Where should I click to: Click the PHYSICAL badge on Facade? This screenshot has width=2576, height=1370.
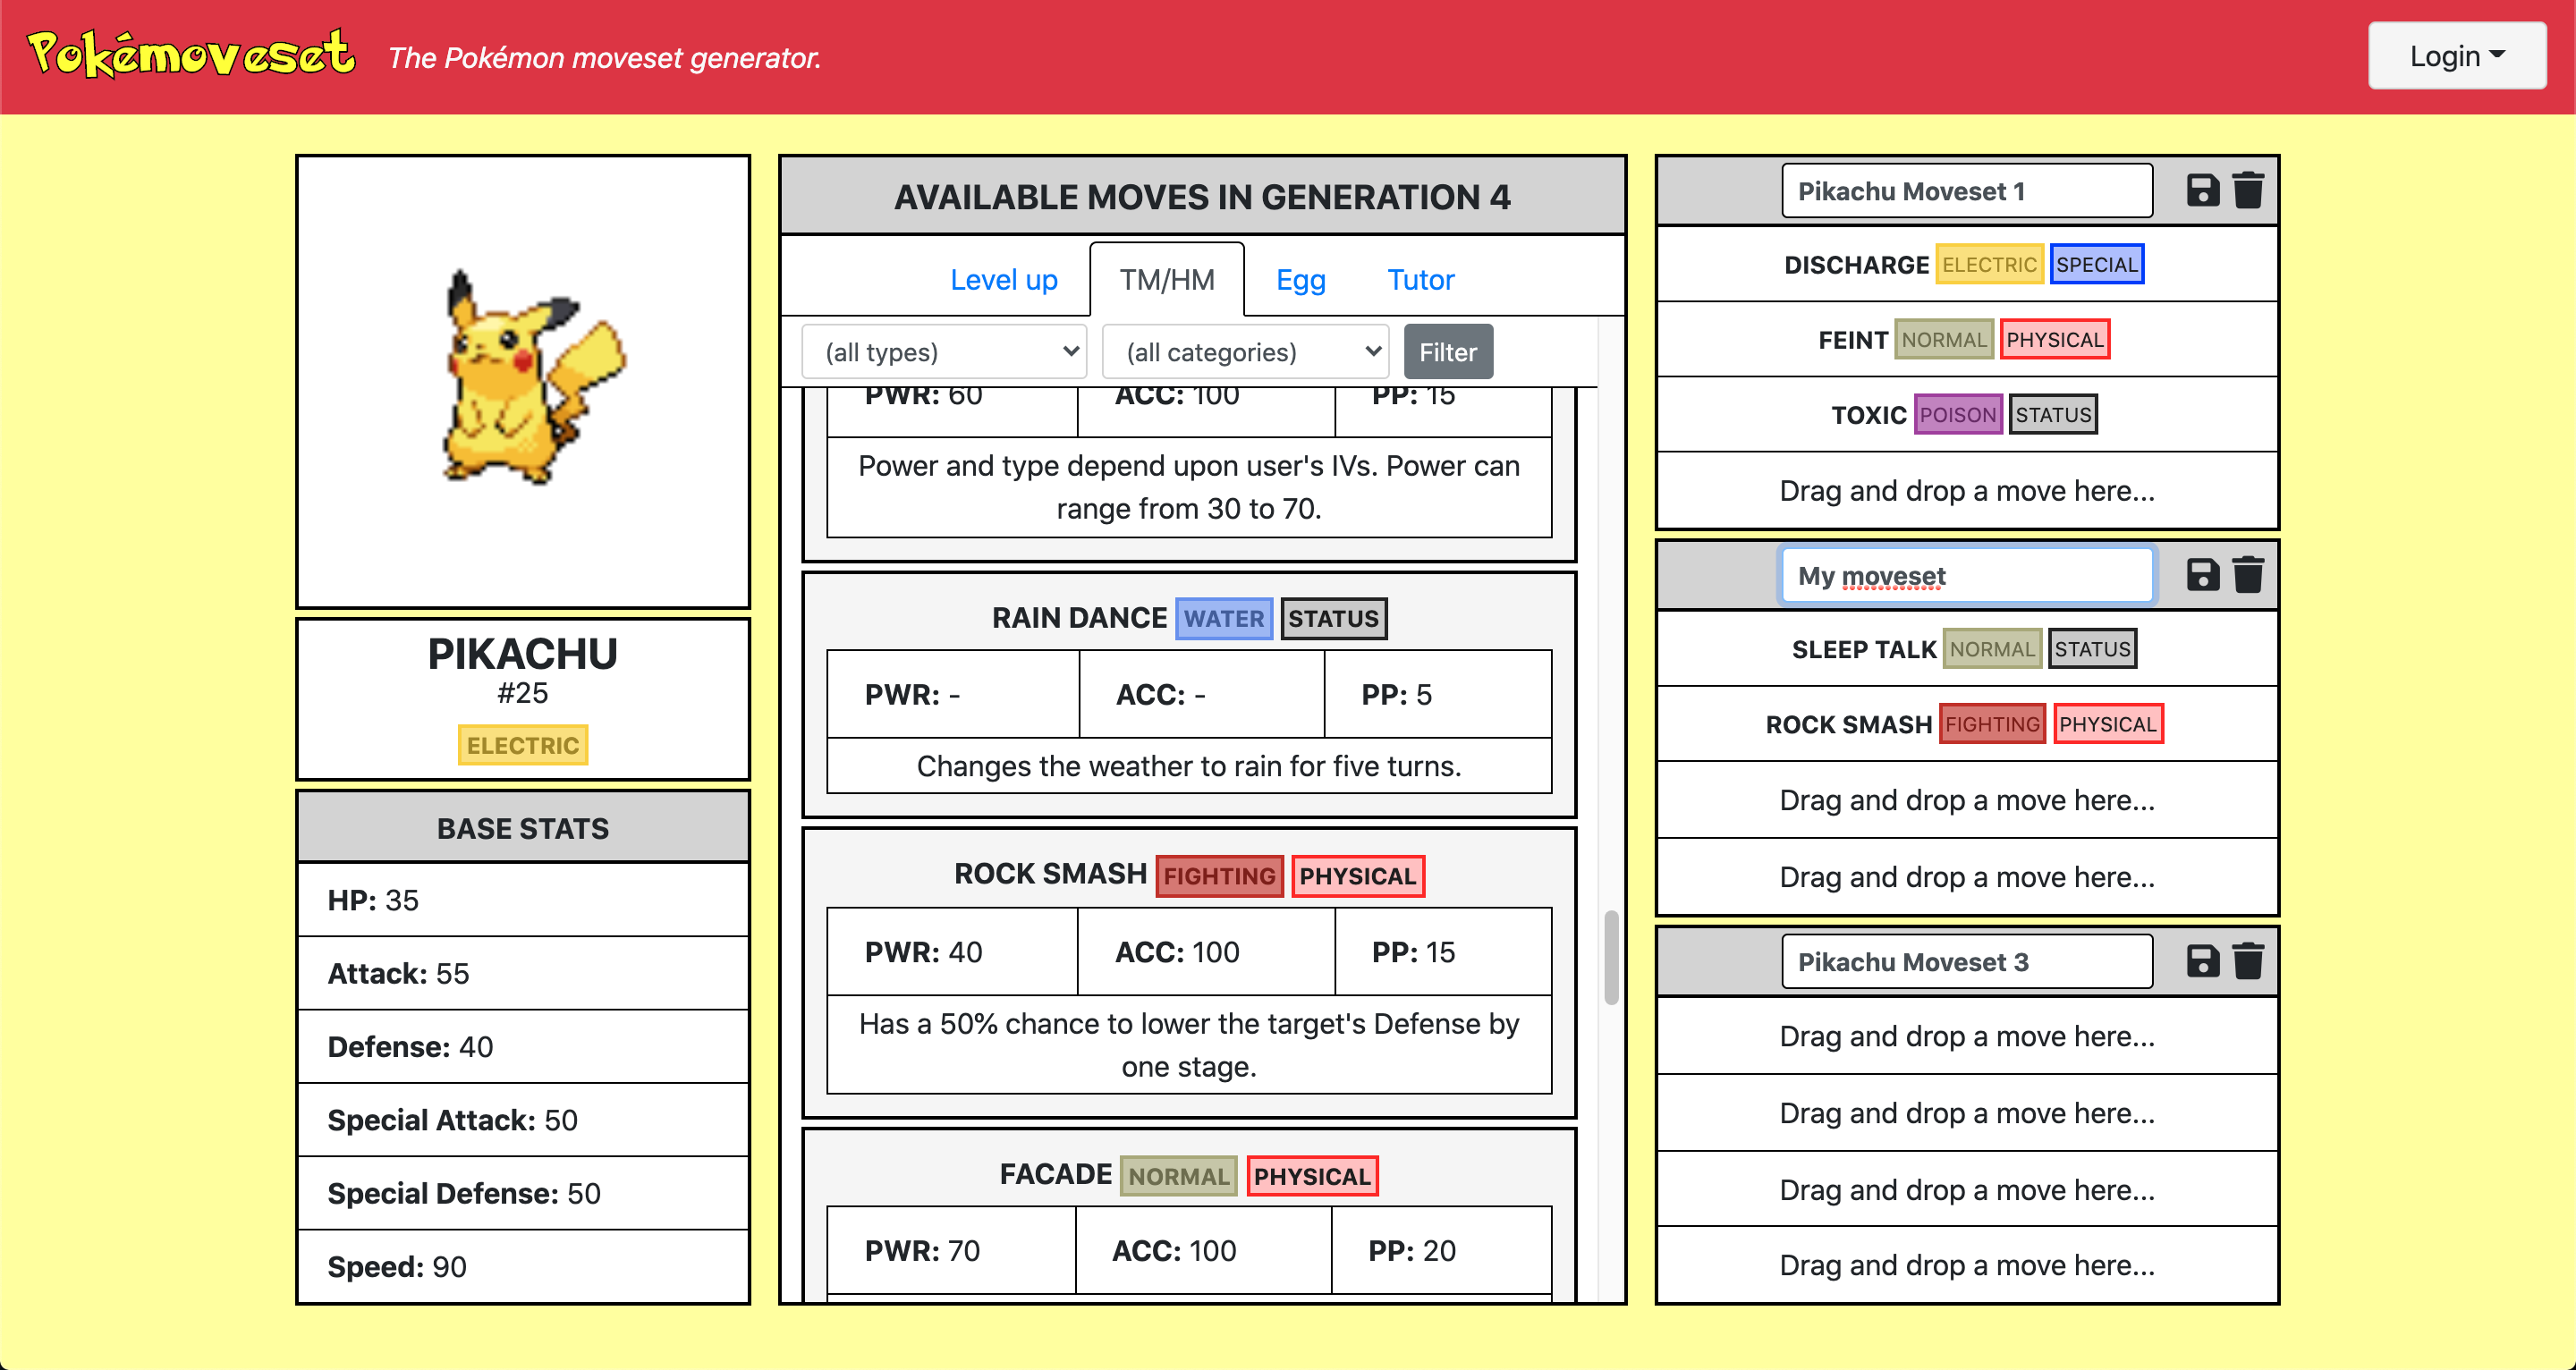tap(1312, 1175)
